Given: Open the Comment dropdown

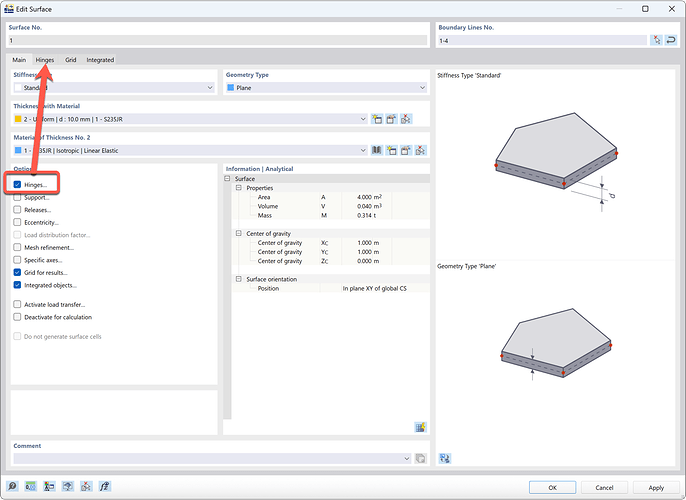Looking at the screenshot, I should pyautogui.click(x=212, y=458).
